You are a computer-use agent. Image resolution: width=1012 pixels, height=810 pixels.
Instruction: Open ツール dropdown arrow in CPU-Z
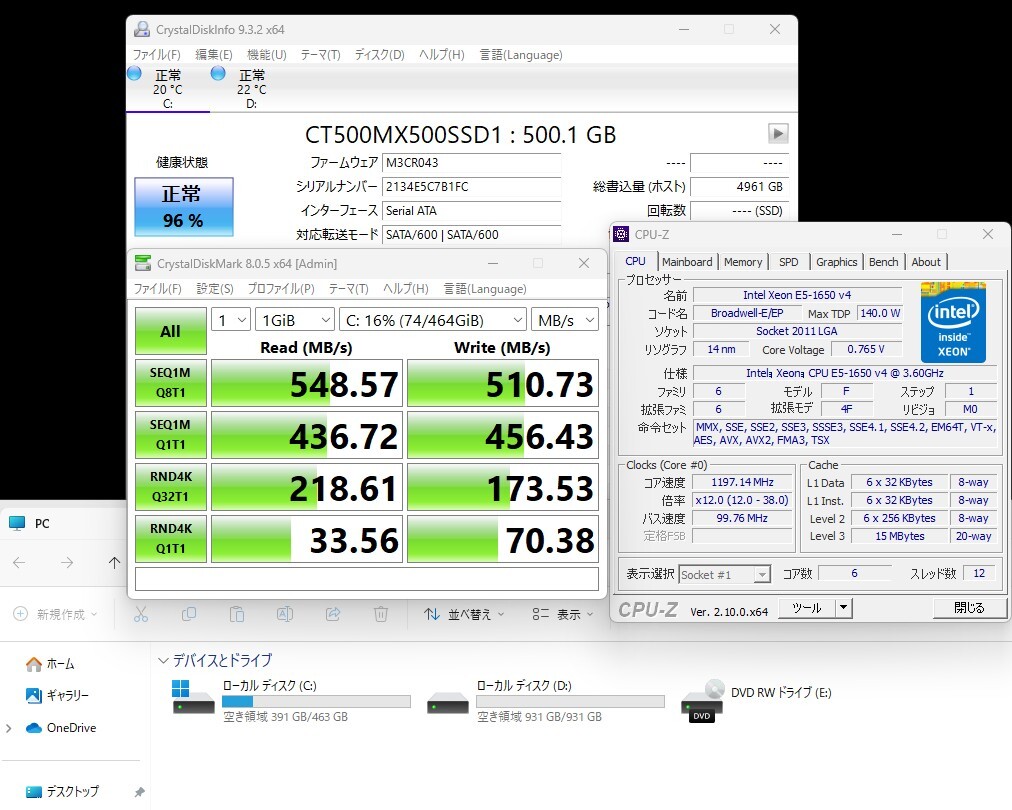[x=844, y=607]
